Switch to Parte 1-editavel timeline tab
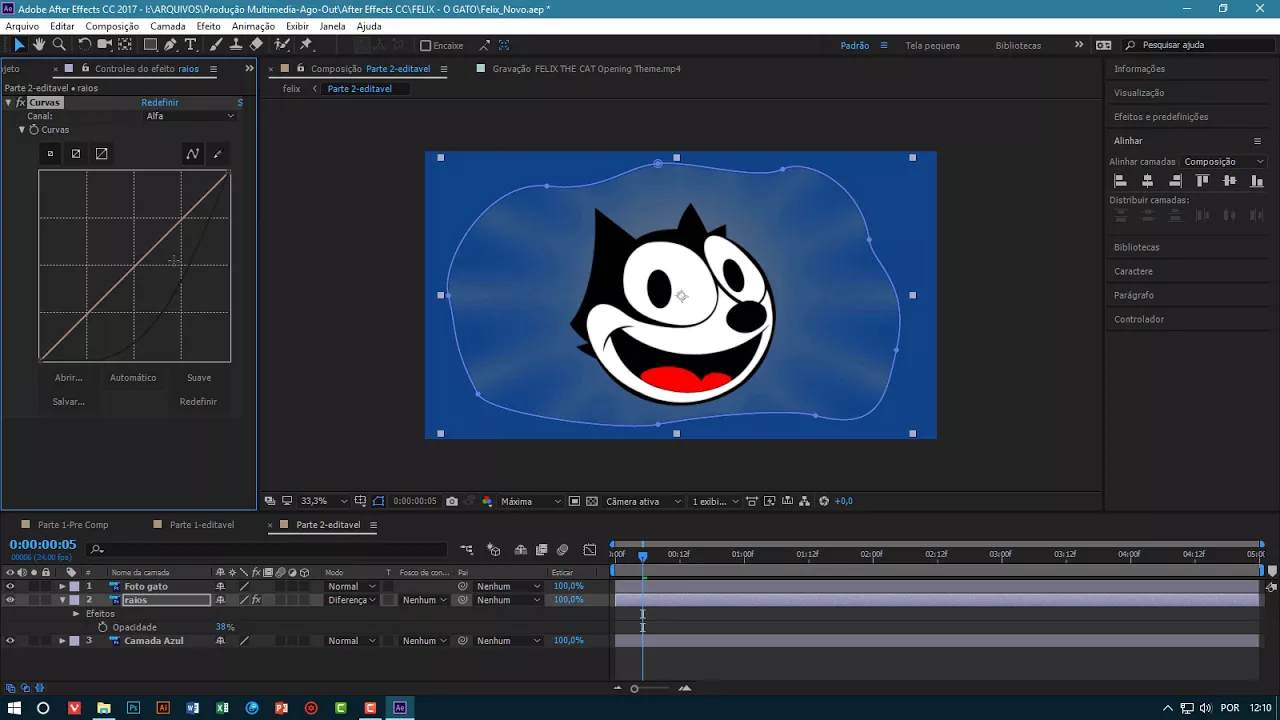 point(202,525)
